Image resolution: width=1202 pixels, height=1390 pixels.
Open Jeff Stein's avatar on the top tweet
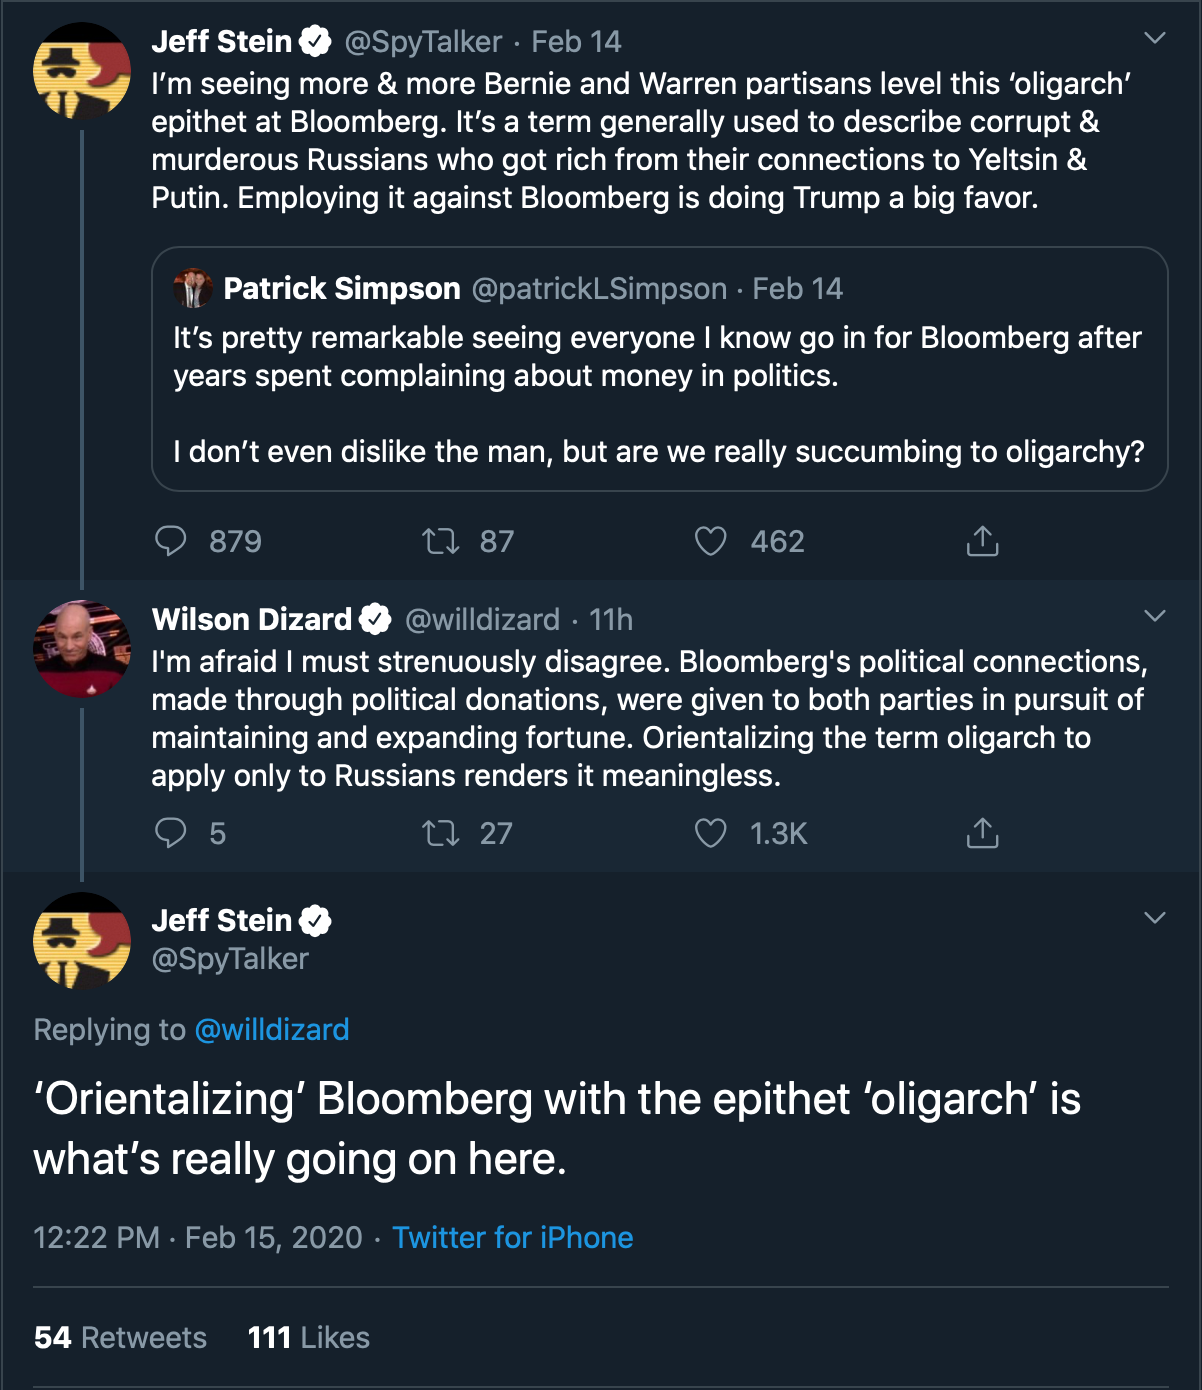(x=81, y=71)
